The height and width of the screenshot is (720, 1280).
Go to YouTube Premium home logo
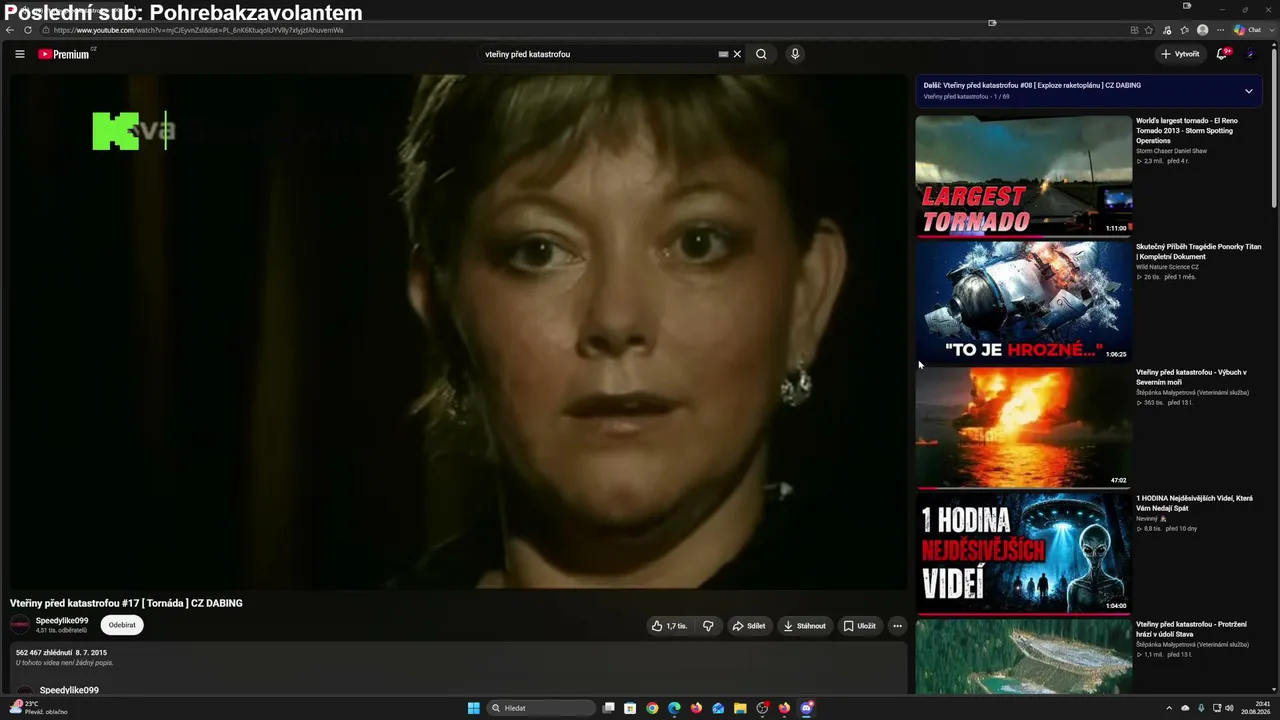pos(66,54)
